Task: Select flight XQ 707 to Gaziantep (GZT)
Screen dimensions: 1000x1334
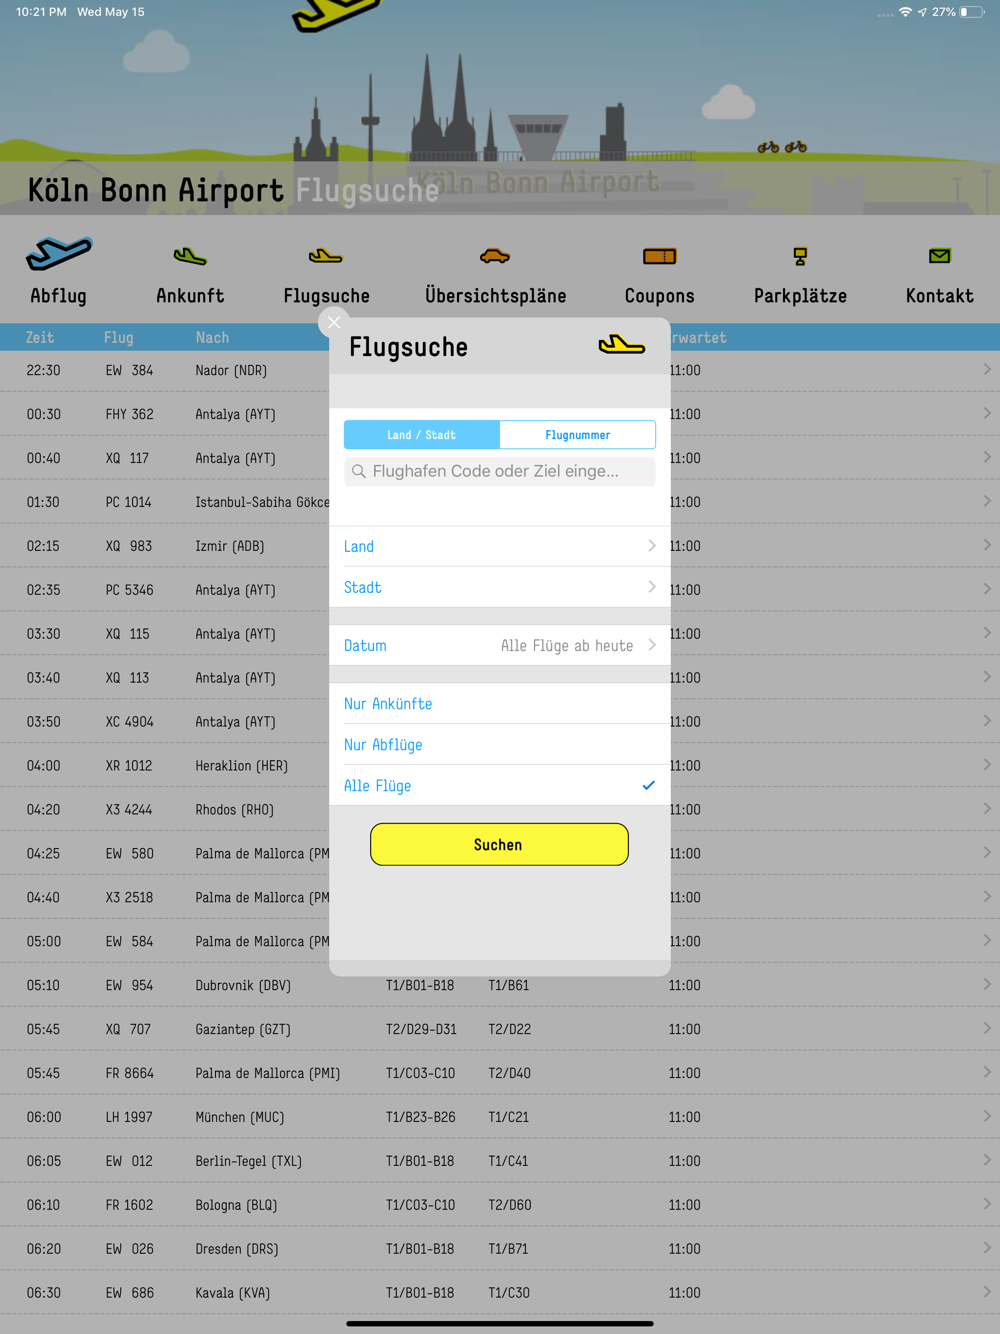Action: 500,1029
